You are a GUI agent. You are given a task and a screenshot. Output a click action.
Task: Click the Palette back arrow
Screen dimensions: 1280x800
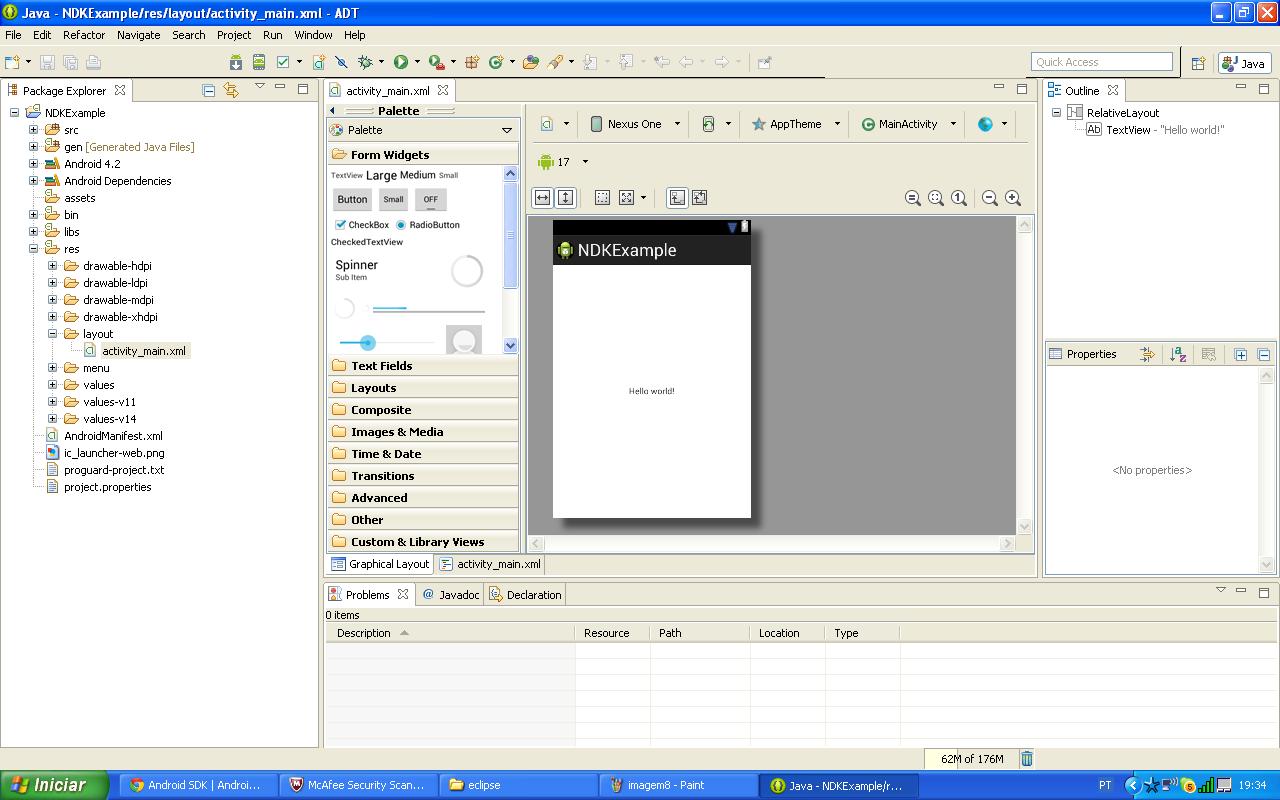(333, 110)
